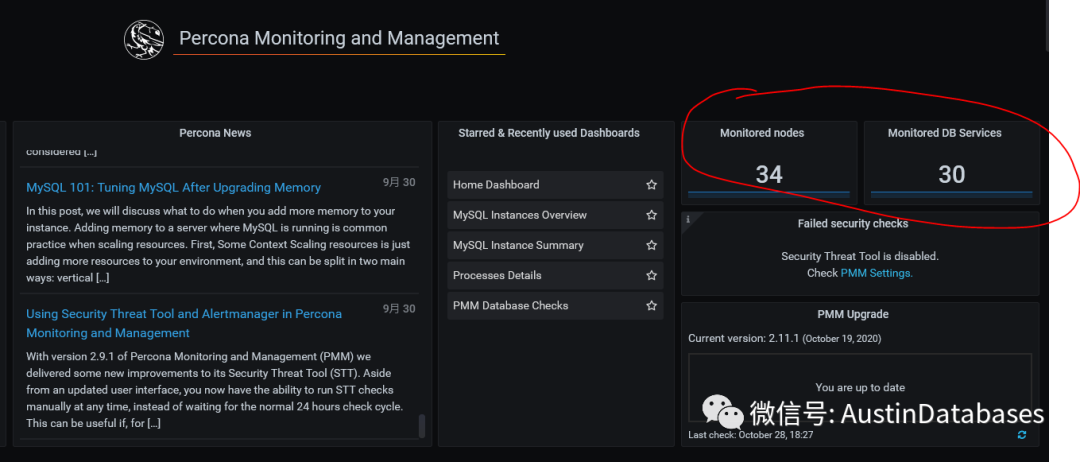
Task: Open Processes Details dashboard
Action: [x=497, y=275]
